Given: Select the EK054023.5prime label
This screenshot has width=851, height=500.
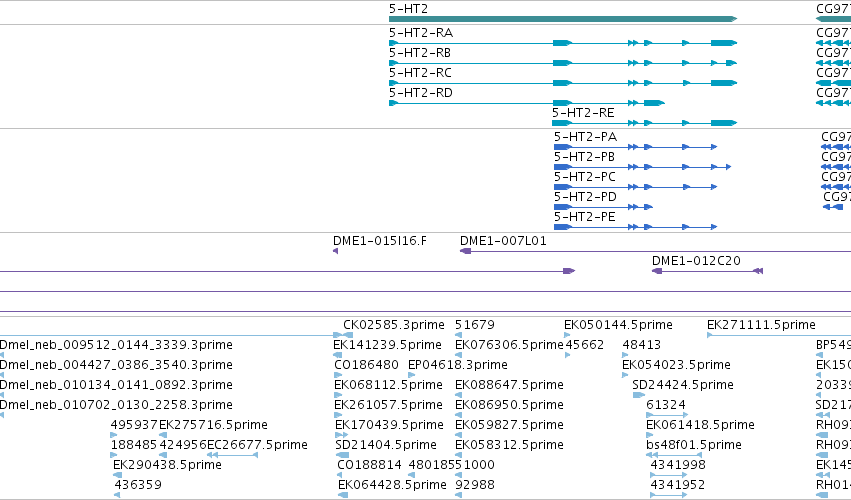Looking at the screenshot, I should pyautogui.click(x=676, y=365).
